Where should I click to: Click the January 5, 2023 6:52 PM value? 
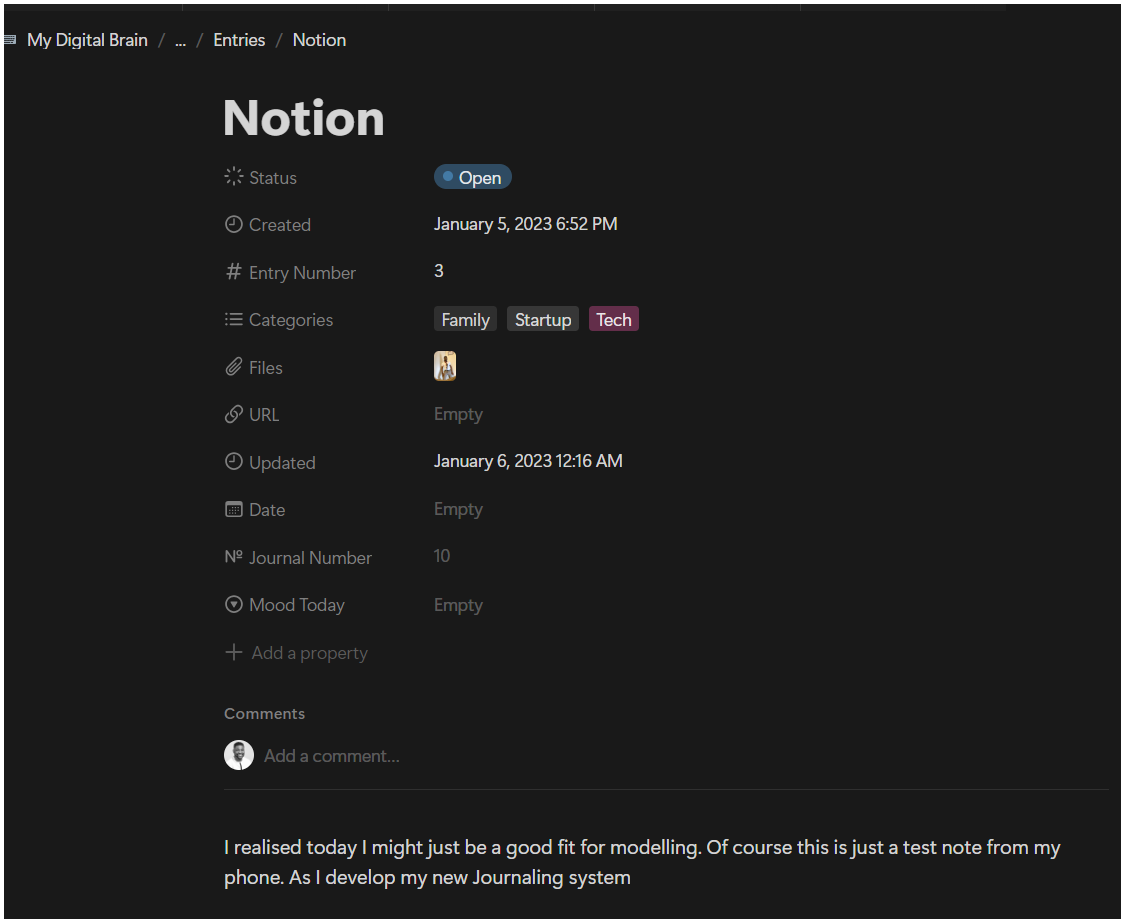[526, 224]
